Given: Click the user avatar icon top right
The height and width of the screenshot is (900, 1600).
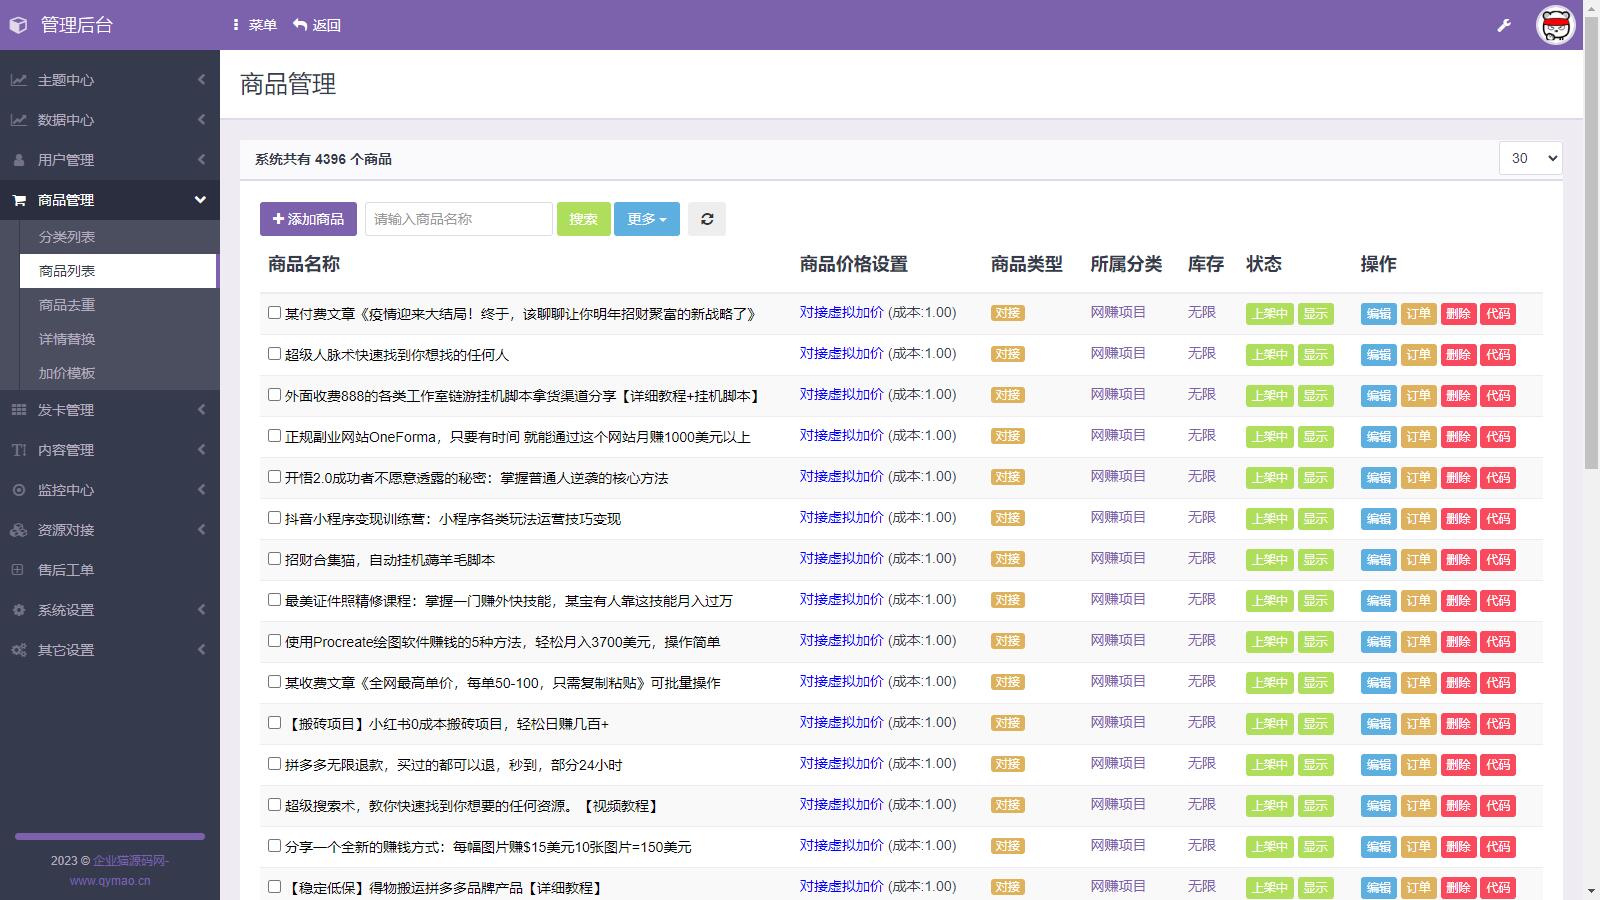Looking at the screenshot, I should [1556, 25].
